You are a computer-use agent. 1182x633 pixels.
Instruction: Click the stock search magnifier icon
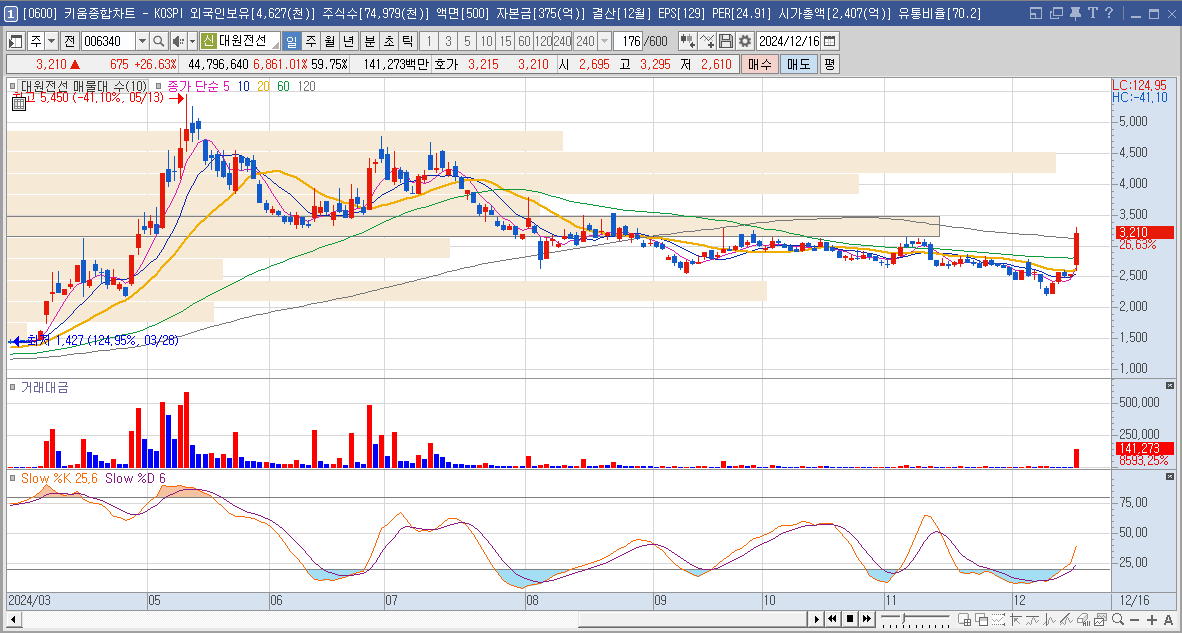159,41
